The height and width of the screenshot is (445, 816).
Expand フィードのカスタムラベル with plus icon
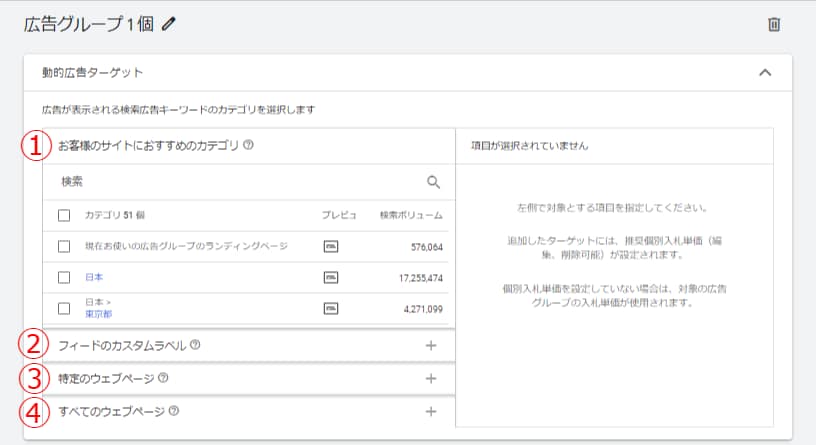[431, 345]
